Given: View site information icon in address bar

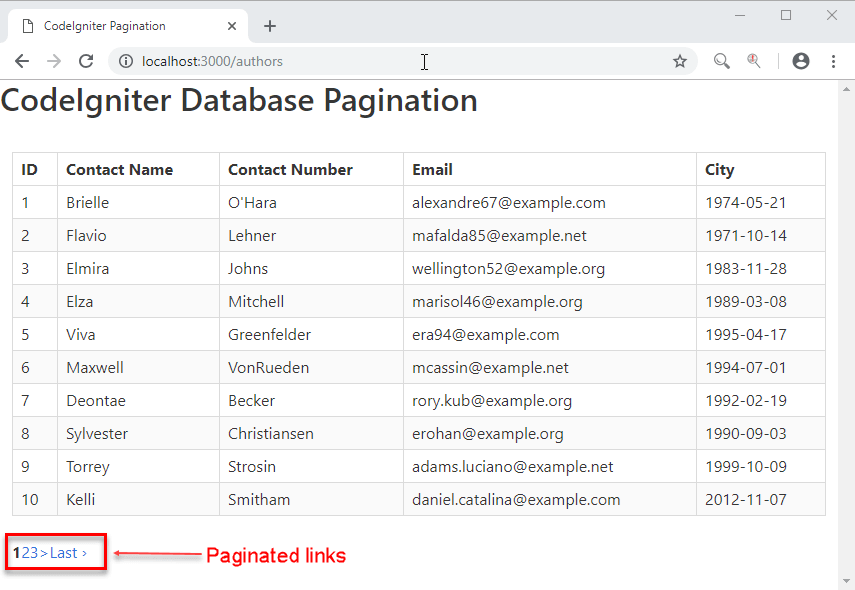Looking at the screenshot, I should [126, 62].
